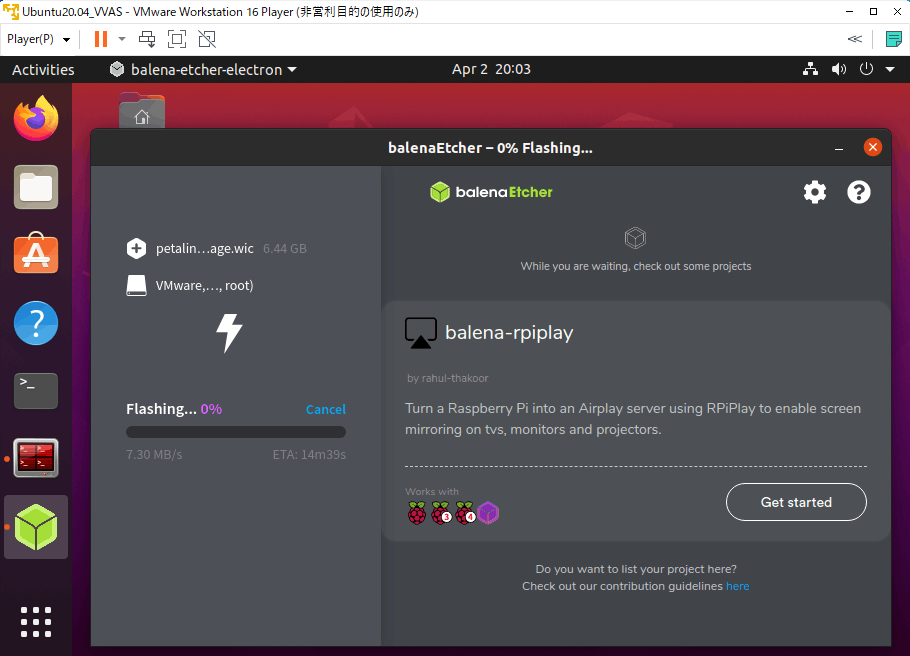Screen dimensions: 910x656
Task: Click the ETA: 14m39s text
Action: [309, 455]
